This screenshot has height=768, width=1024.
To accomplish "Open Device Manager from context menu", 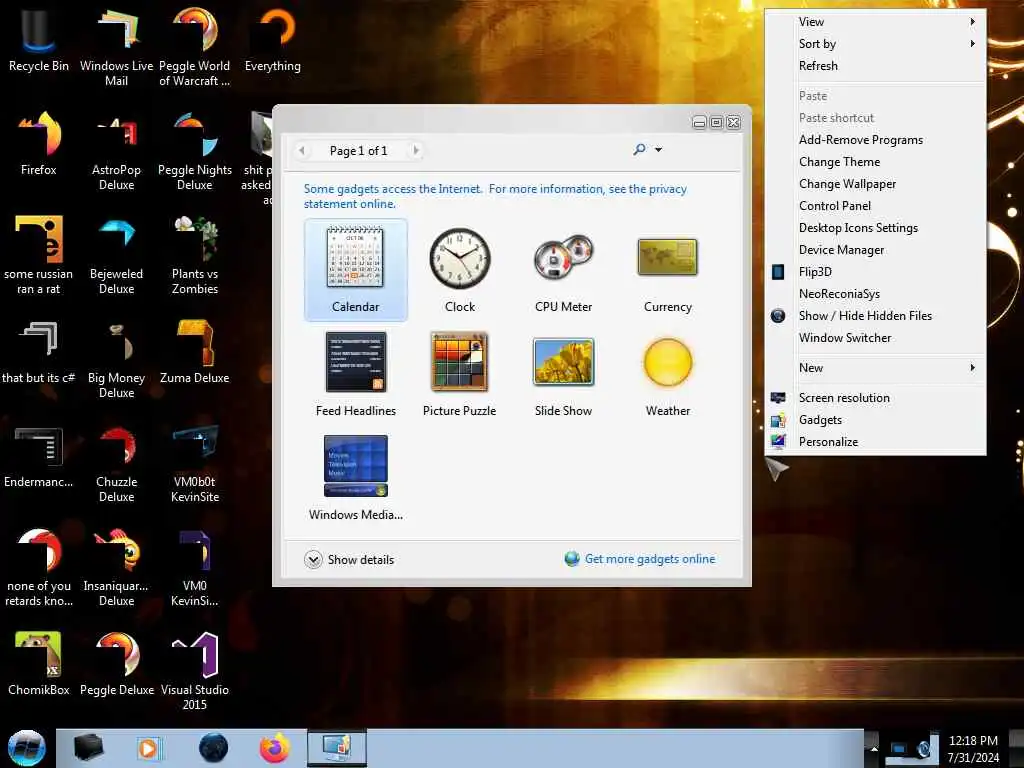I will click(x=875, y=250).
